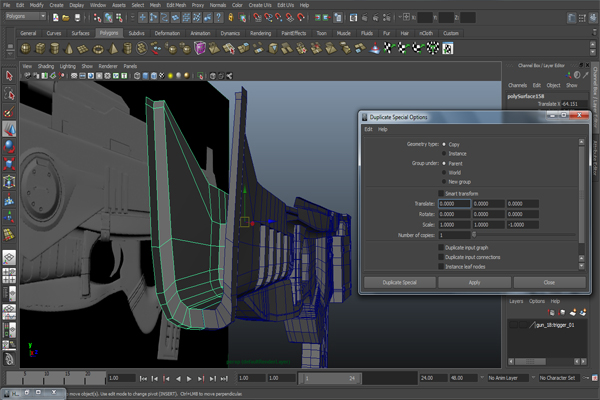Open the Polygons menu set dropdown
The image size is (600, 400).
[26, 16]
